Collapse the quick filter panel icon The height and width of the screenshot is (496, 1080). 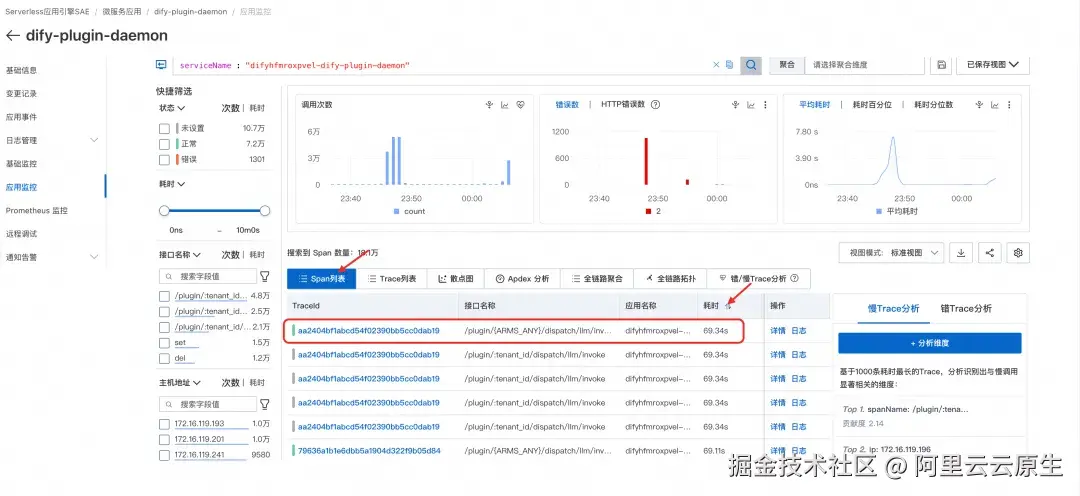[x=161, y=64]
